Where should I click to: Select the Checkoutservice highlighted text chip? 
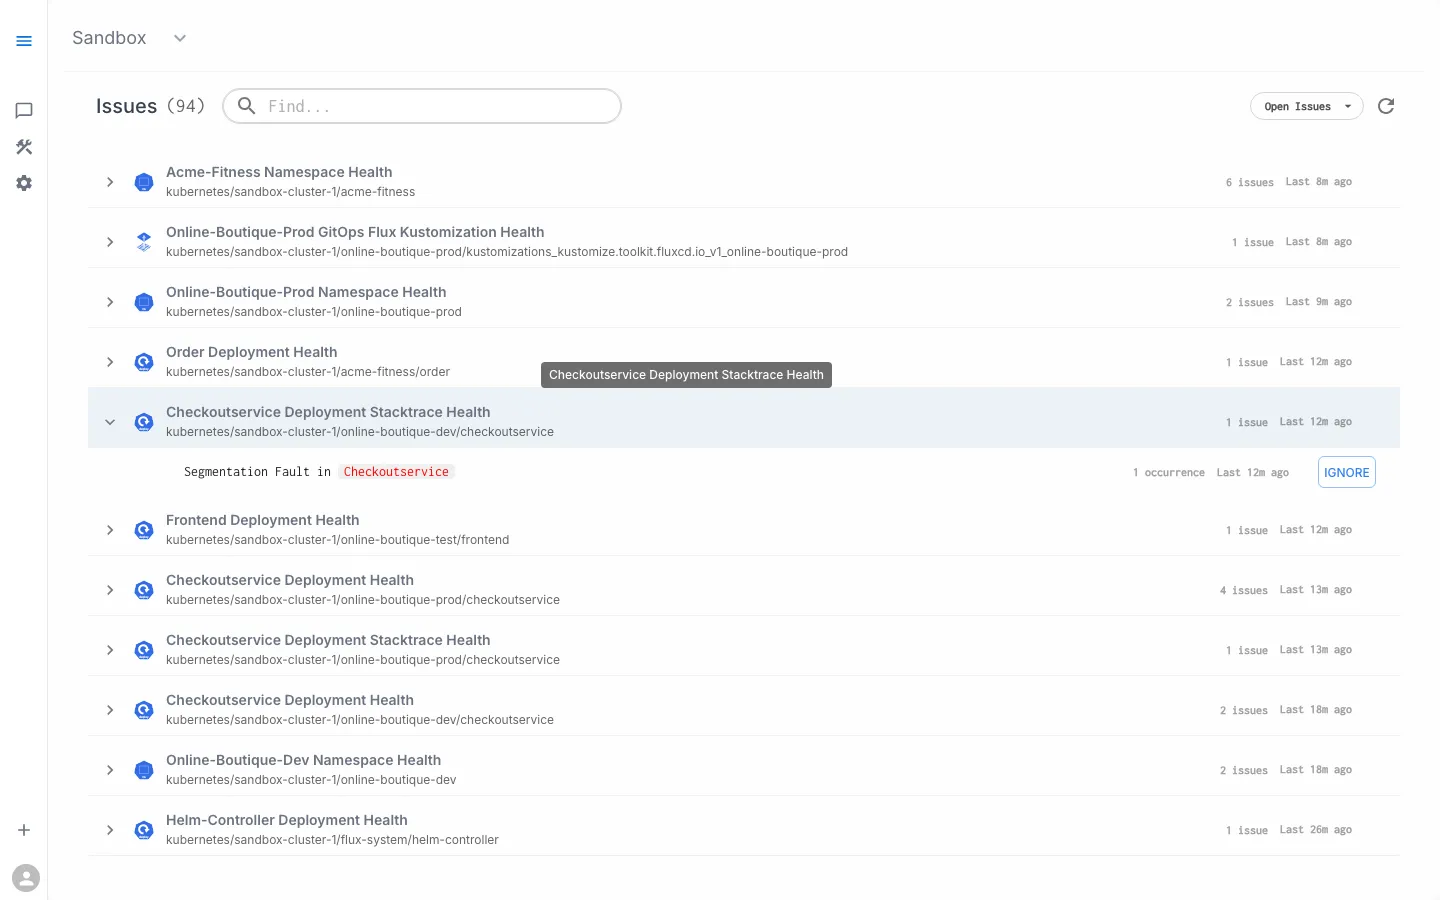[396, 471]
